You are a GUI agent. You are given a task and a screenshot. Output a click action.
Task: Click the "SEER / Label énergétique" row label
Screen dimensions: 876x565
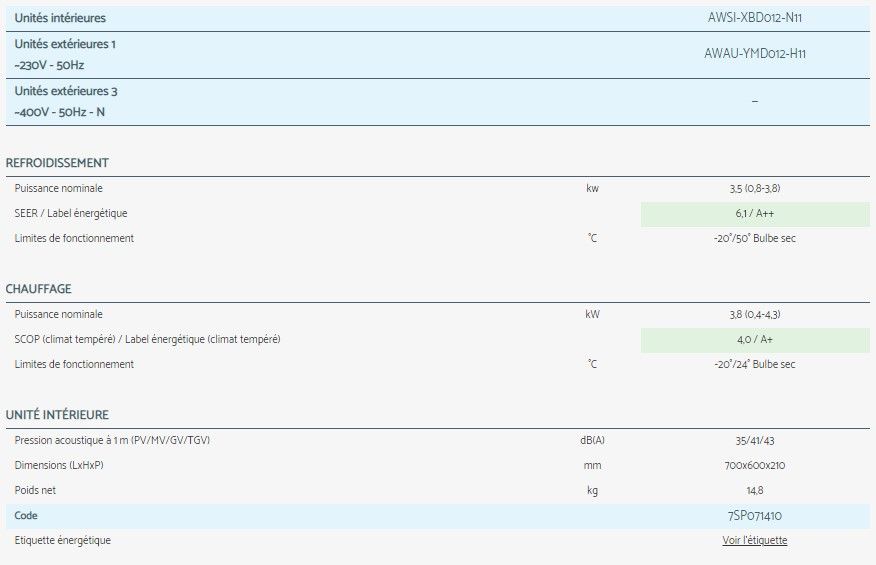tap(71, 213)
